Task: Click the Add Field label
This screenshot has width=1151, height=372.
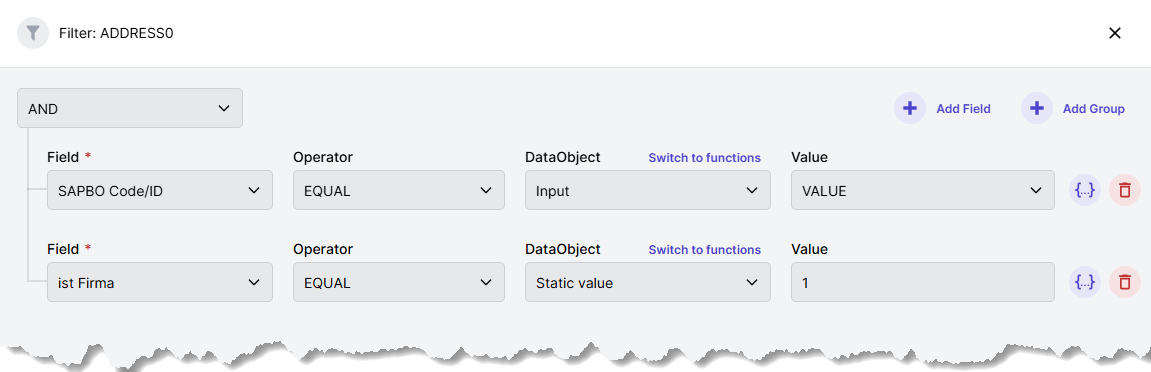Action: (963, 109)
